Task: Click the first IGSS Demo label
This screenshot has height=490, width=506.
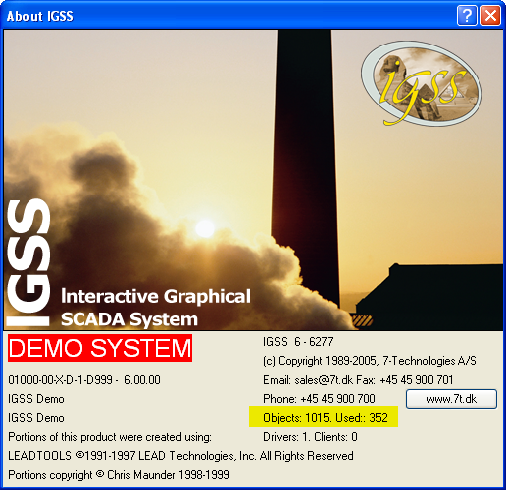Action: tap(36, 399)
